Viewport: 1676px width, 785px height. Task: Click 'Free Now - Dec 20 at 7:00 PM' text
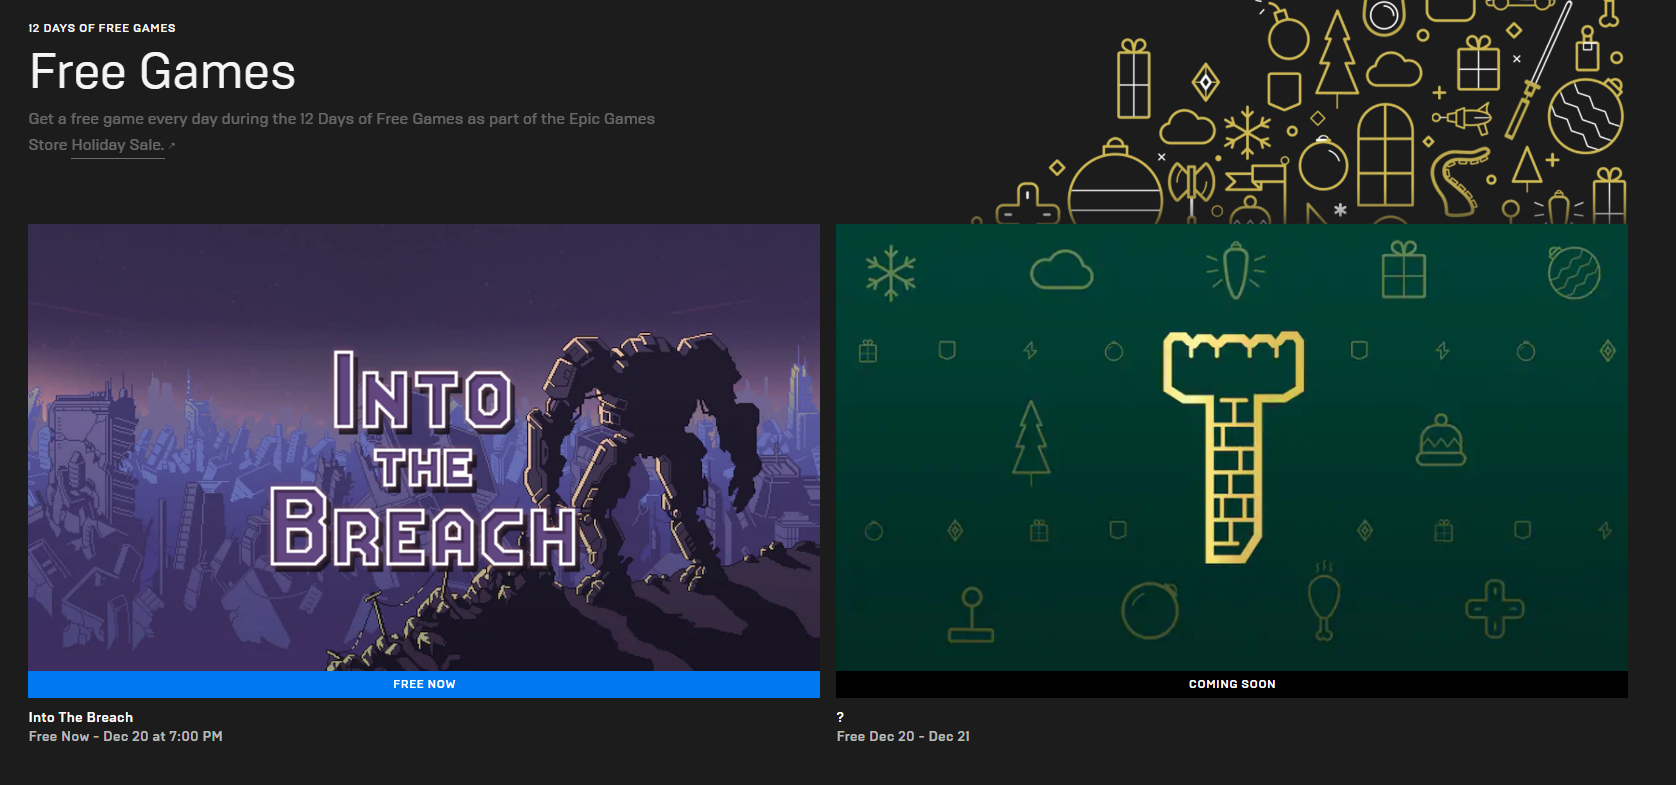point(126,736)
